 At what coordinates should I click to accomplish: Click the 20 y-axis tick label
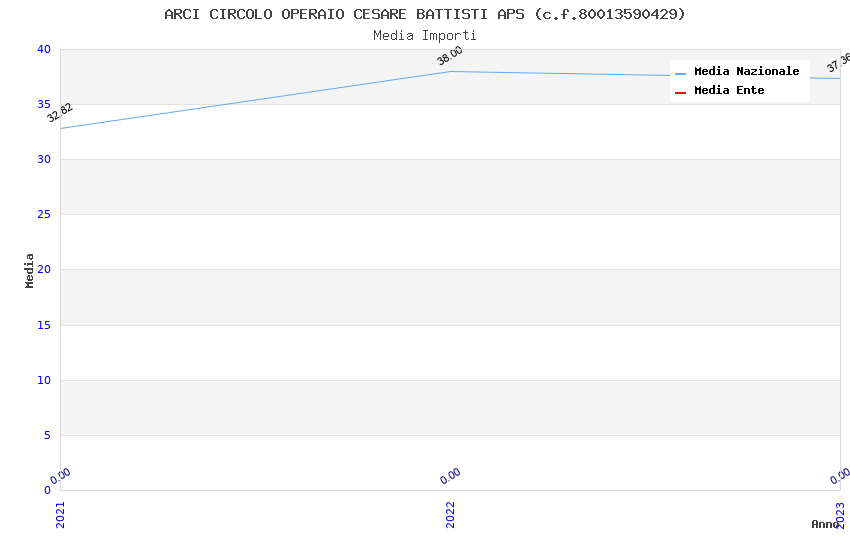44,270
